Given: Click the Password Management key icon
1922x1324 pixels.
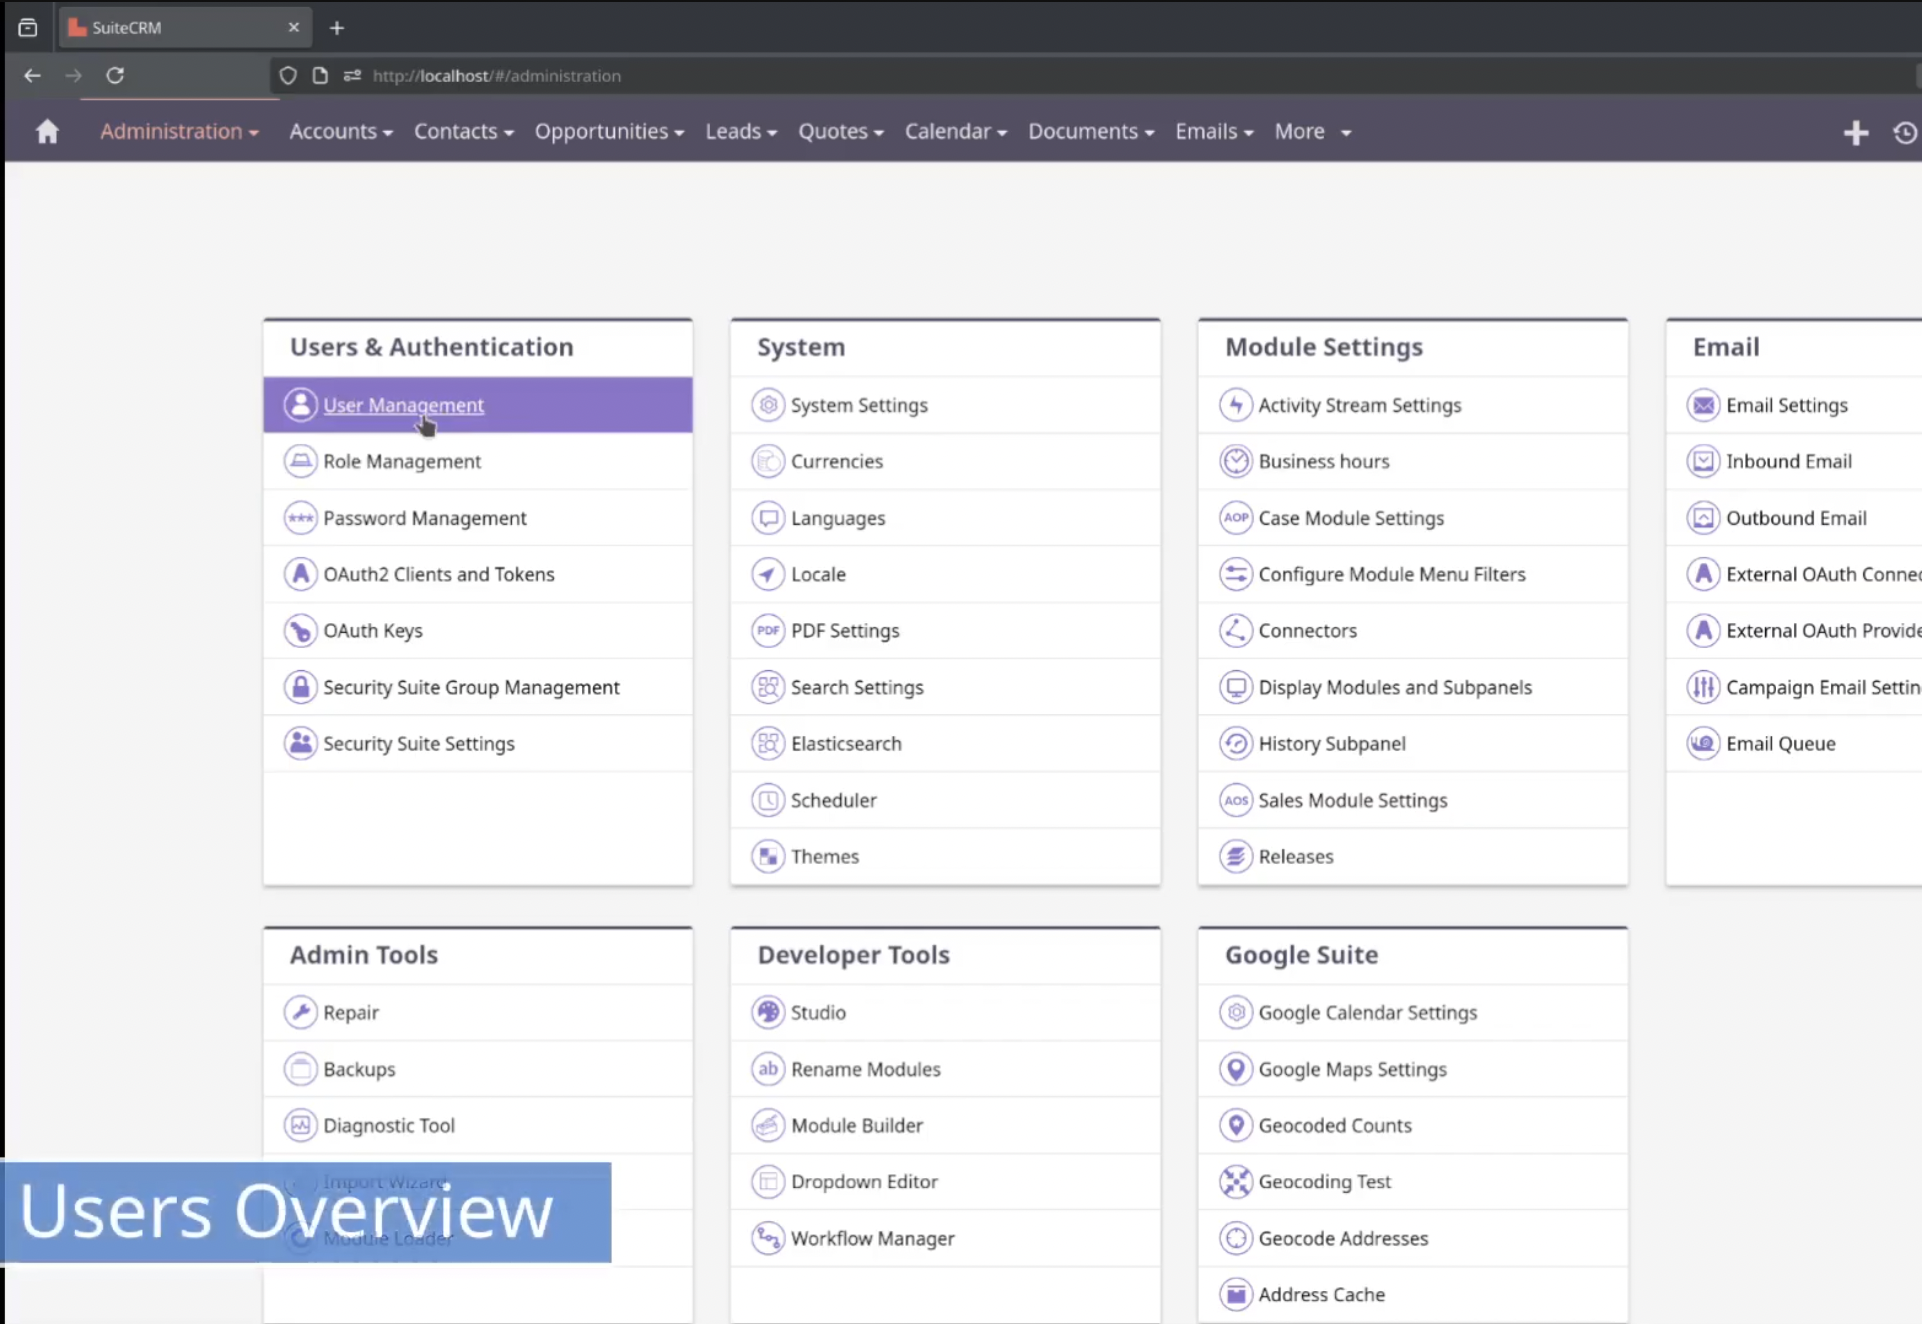Looking at the screenshot, I should point(301,517).
